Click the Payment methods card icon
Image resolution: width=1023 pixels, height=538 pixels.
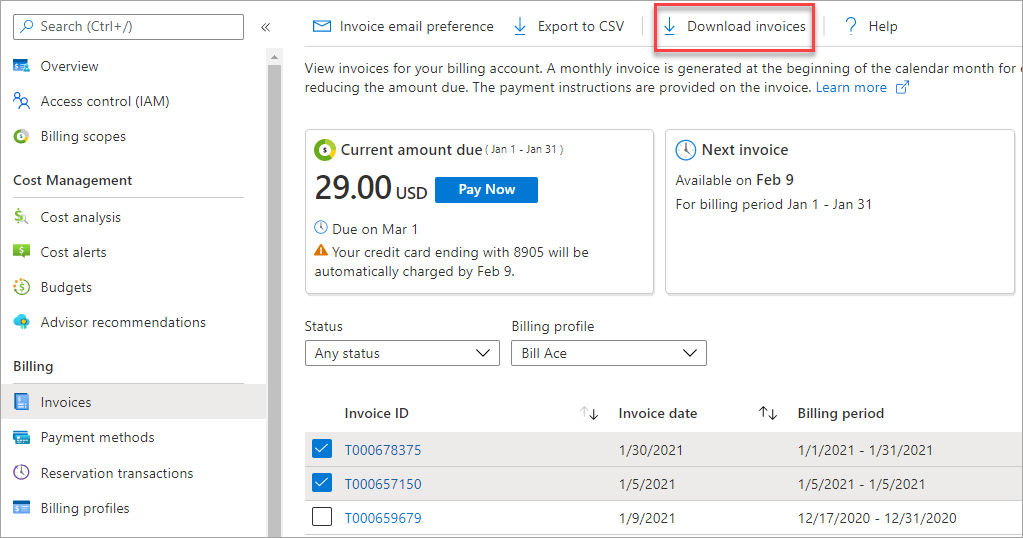21,437
